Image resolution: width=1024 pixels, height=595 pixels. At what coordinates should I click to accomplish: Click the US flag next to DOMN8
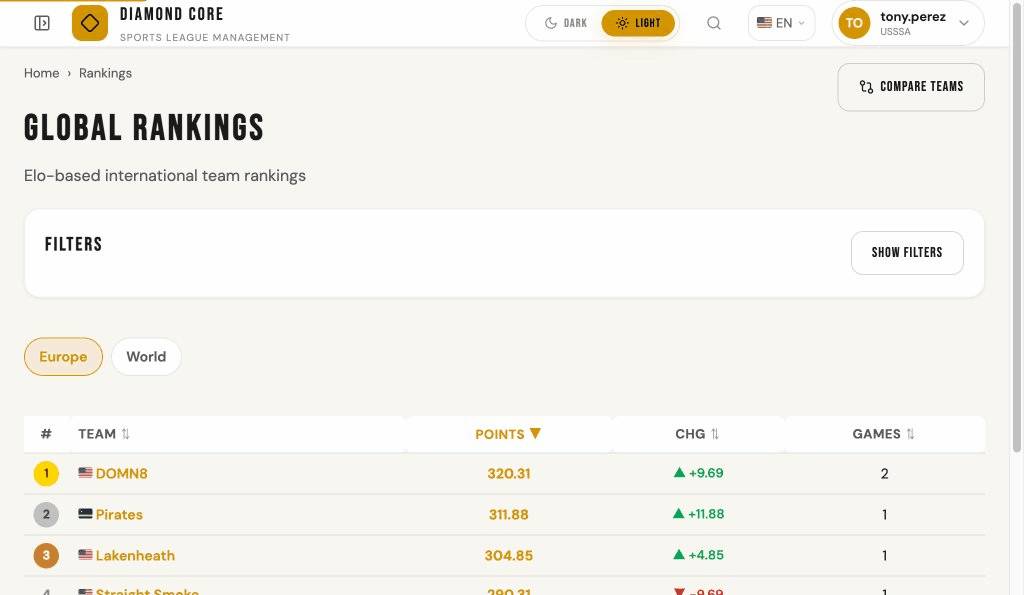tap(85, 473)
